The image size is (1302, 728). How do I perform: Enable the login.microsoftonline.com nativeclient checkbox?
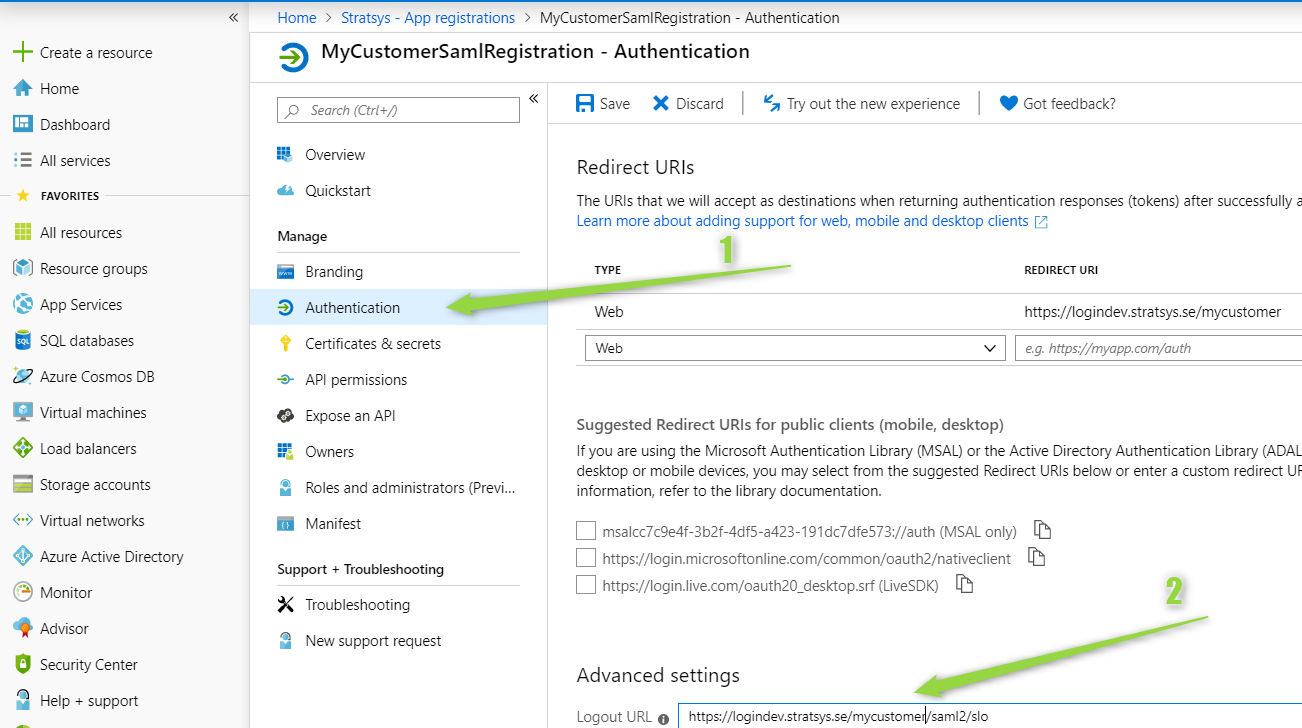click(586, 558)
